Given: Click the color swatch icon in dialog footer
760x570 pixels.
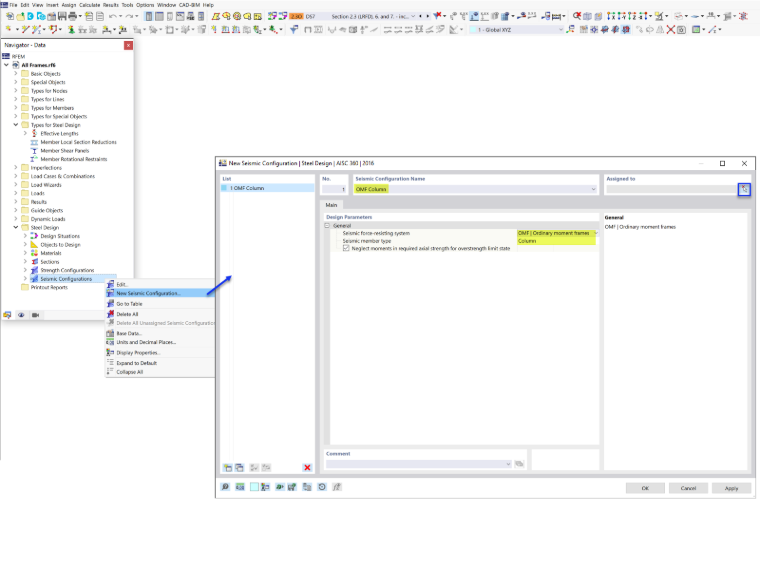Looking at the screenshot, I should pyautogui.click(x=254, y=487).
